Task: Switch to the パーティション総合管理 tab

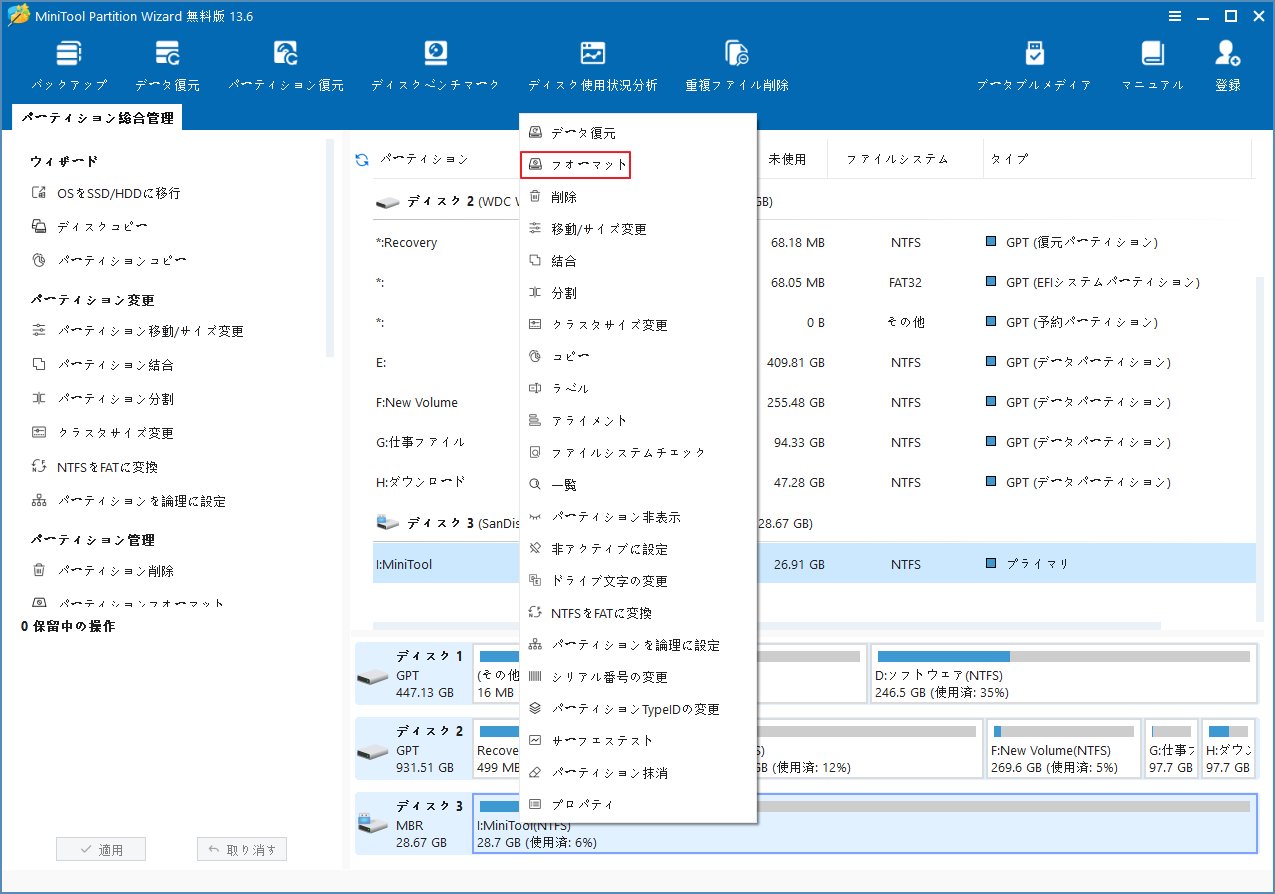Action: tap(96, 117)
